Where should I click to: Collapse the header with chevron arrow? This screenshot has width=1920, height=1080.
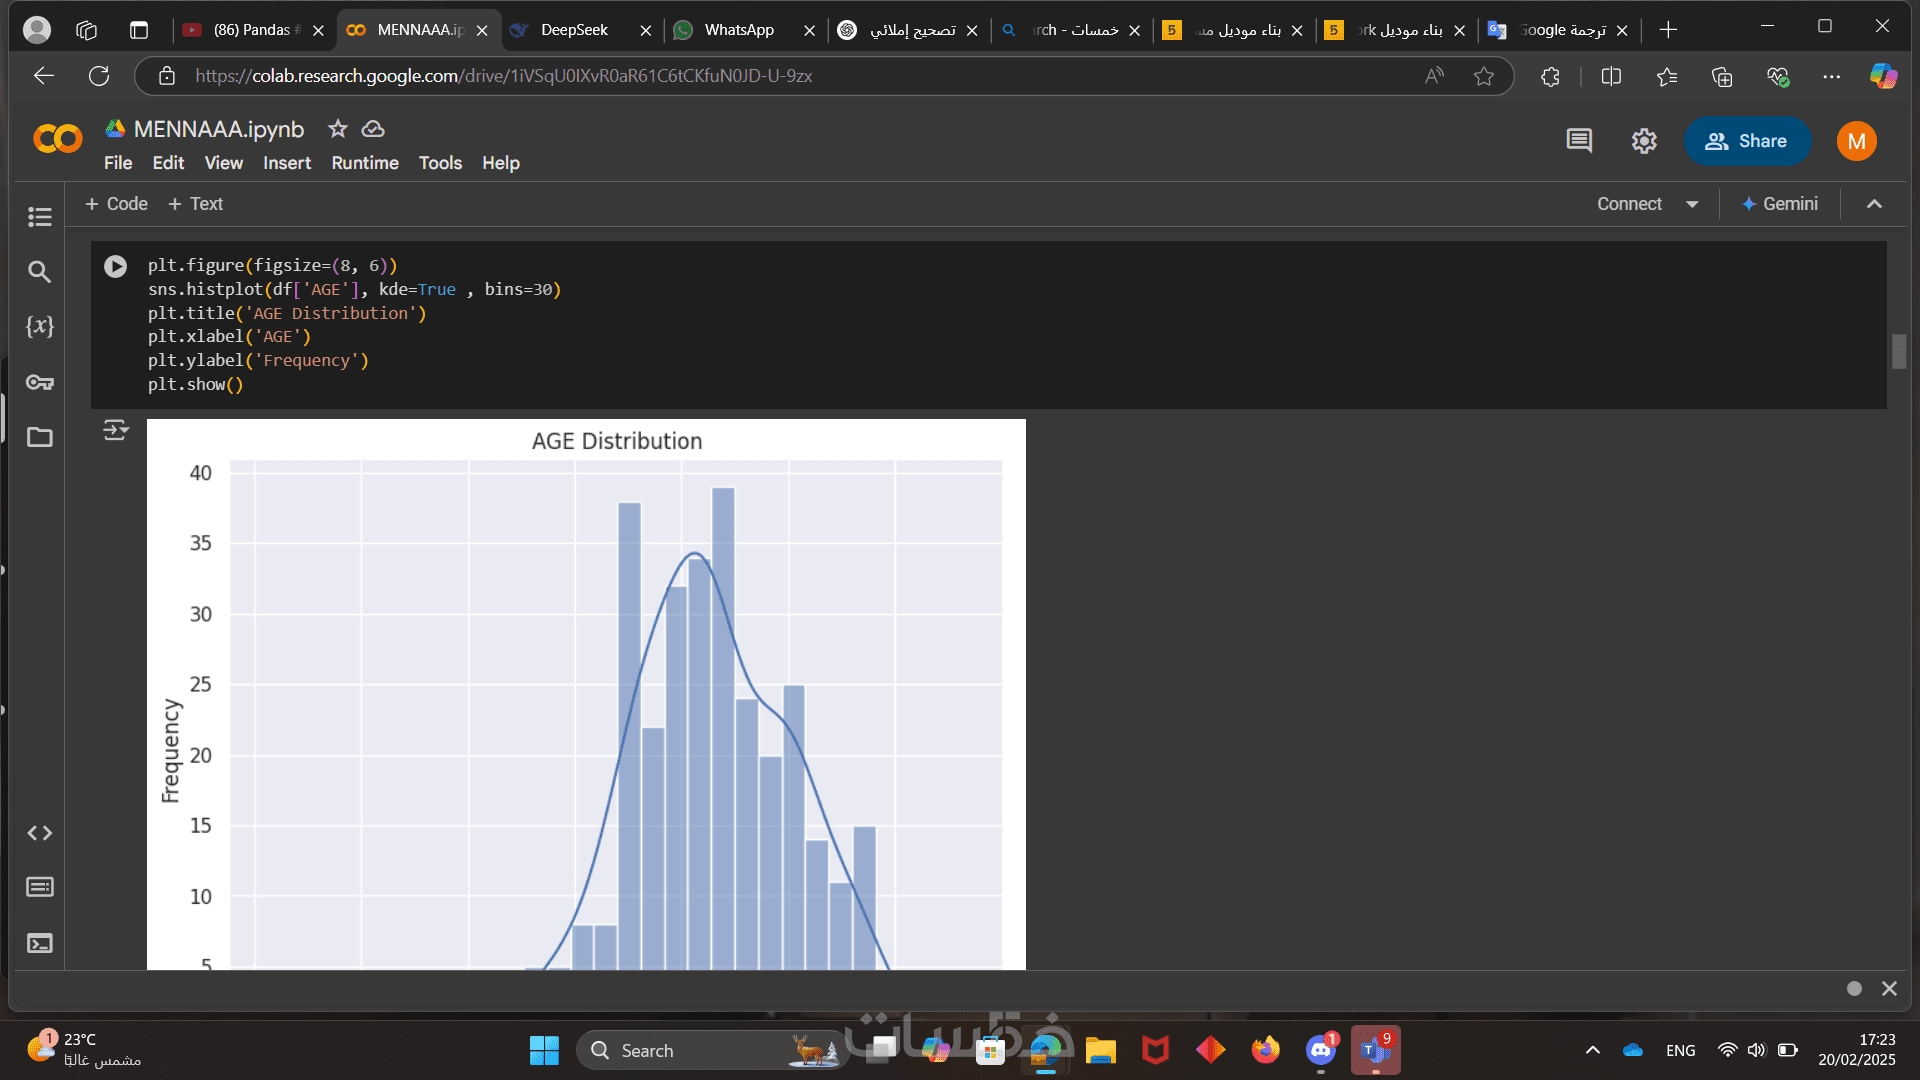tap(1874, 204)
